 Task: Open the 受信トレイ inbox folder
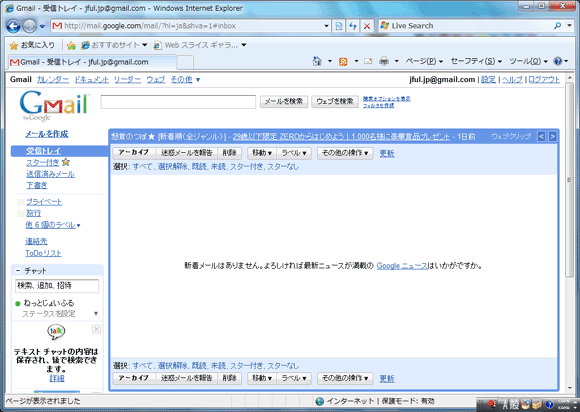point(44,151)
